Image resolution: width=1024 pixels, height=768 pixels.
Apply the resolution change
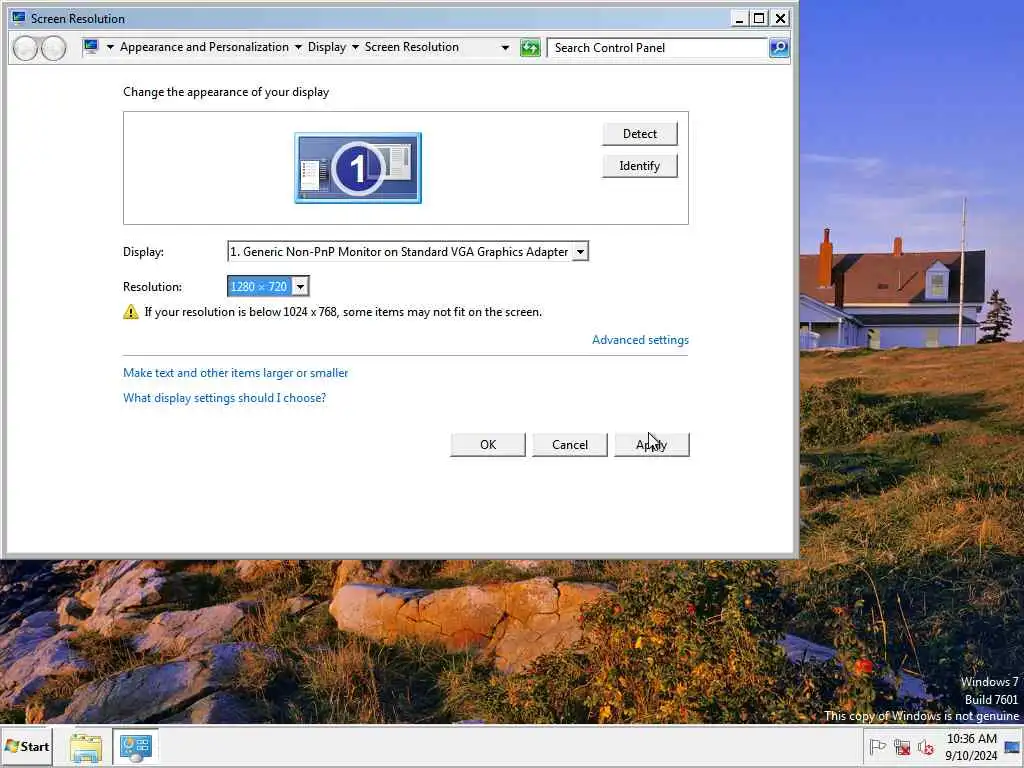(x=651, y=445)
